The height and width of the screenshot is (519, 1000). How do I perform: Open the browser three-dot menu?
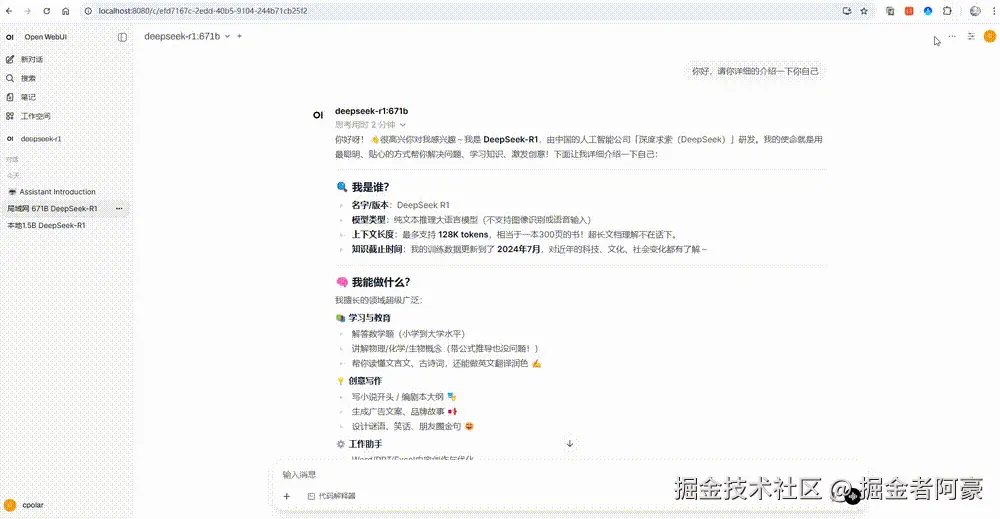994,11
